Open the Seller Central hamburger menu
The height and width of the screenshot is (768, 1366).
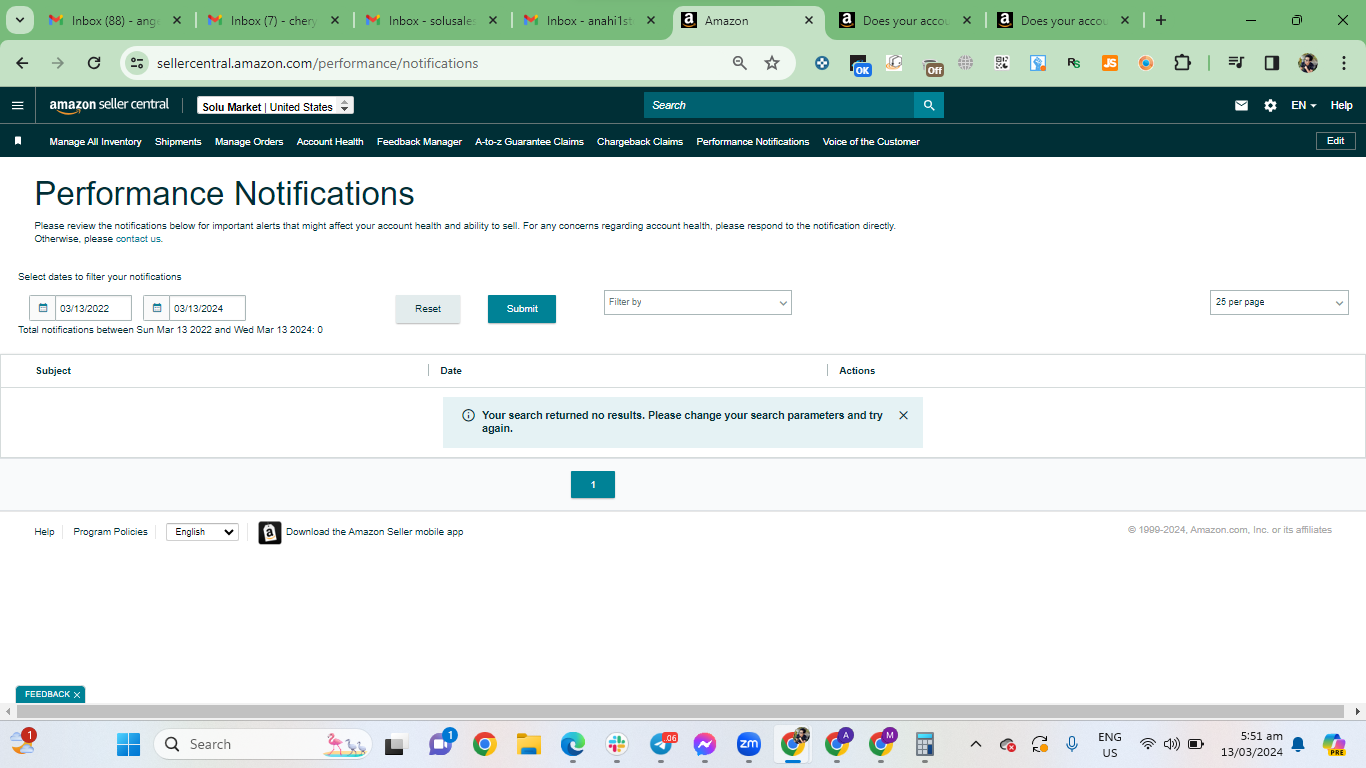[x=17, y=105]
